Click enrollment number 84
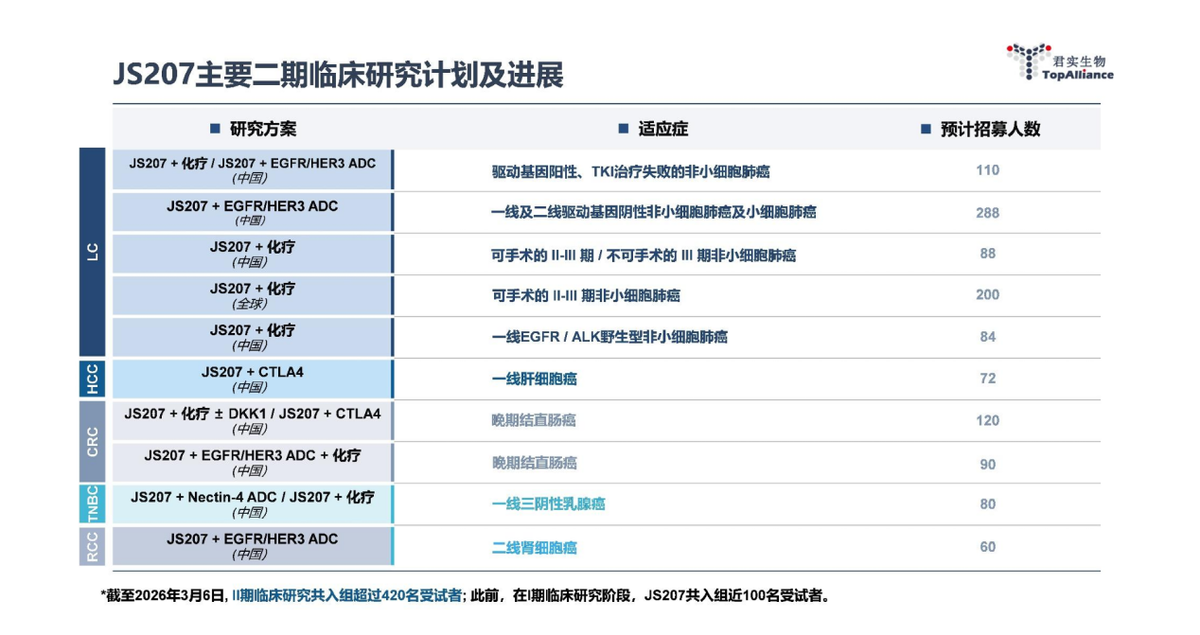Image resolution: width=1200 pixels, height=635 pixels. tap(988, 337)
